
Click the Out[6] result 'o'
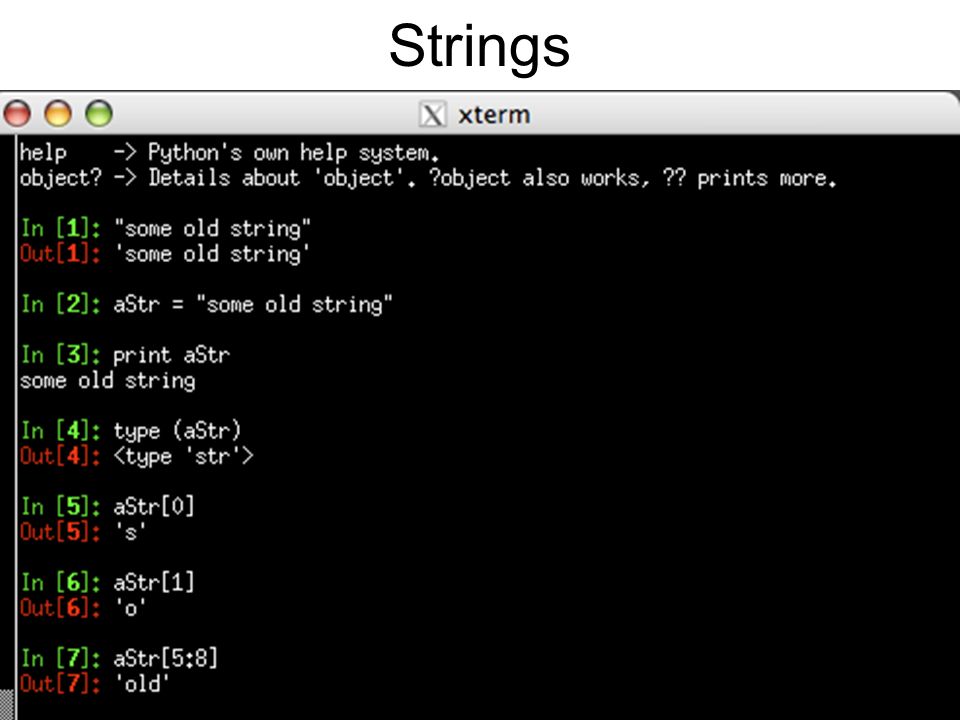tap(130, 608)
